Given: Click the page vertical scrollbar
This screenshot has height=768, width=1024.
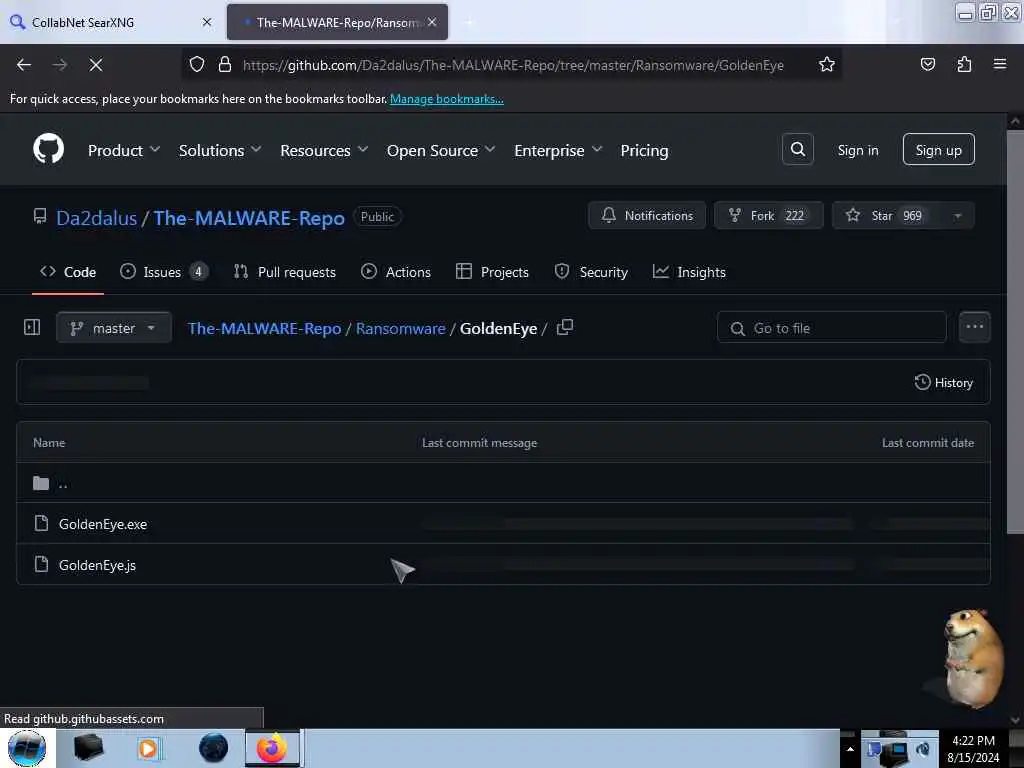Looking at the screenshot, I should [1014, 332].
